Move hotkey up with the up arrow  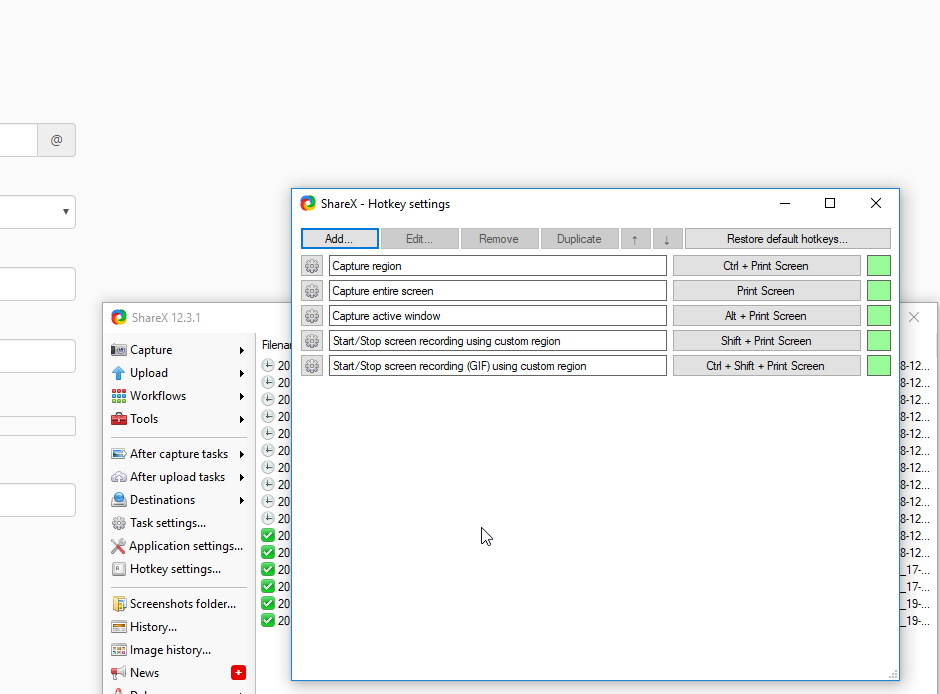point(635,239)
